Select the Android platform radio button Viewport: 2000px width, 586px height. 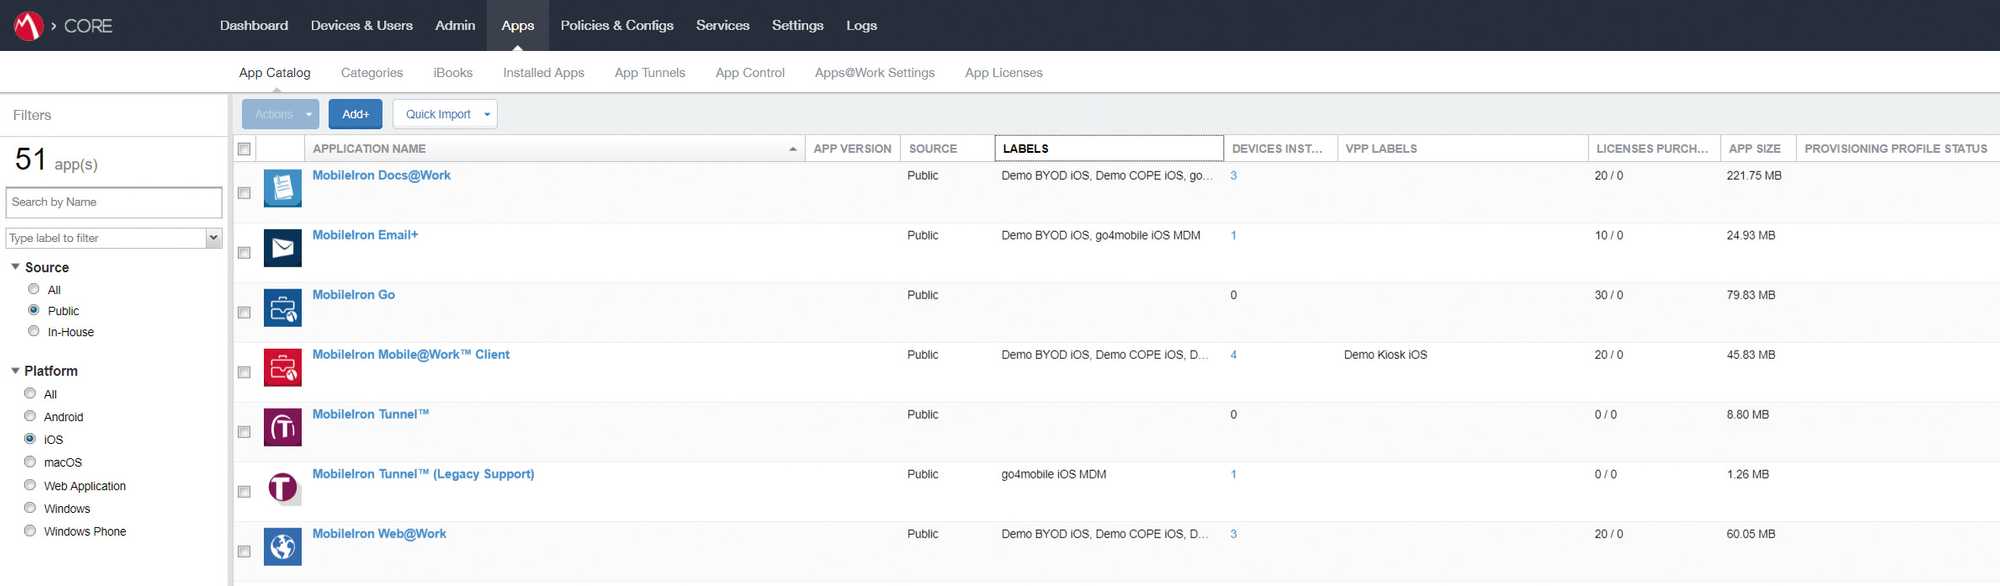pyautogui.click(x=30, y=416)
